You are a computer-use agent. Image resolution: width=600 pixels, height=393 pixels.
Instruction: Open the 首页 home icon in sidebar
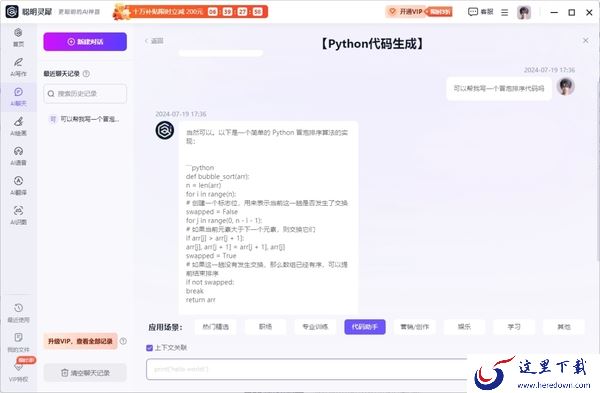(18, 37)
